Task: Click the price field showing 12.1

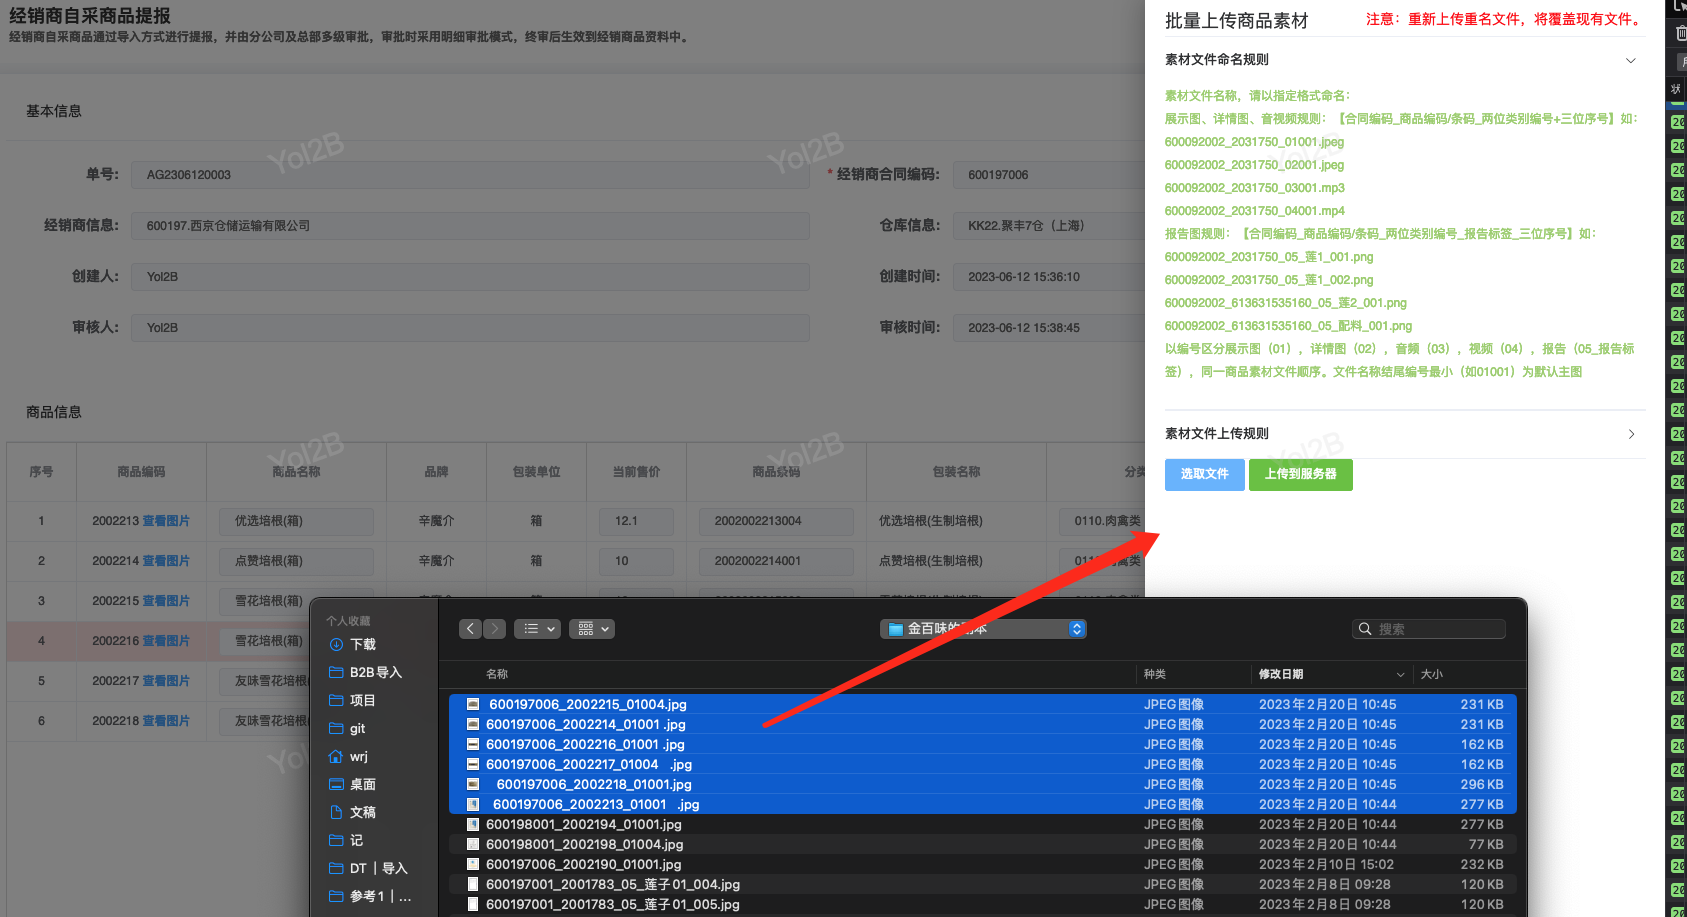Action: [637, 521]
